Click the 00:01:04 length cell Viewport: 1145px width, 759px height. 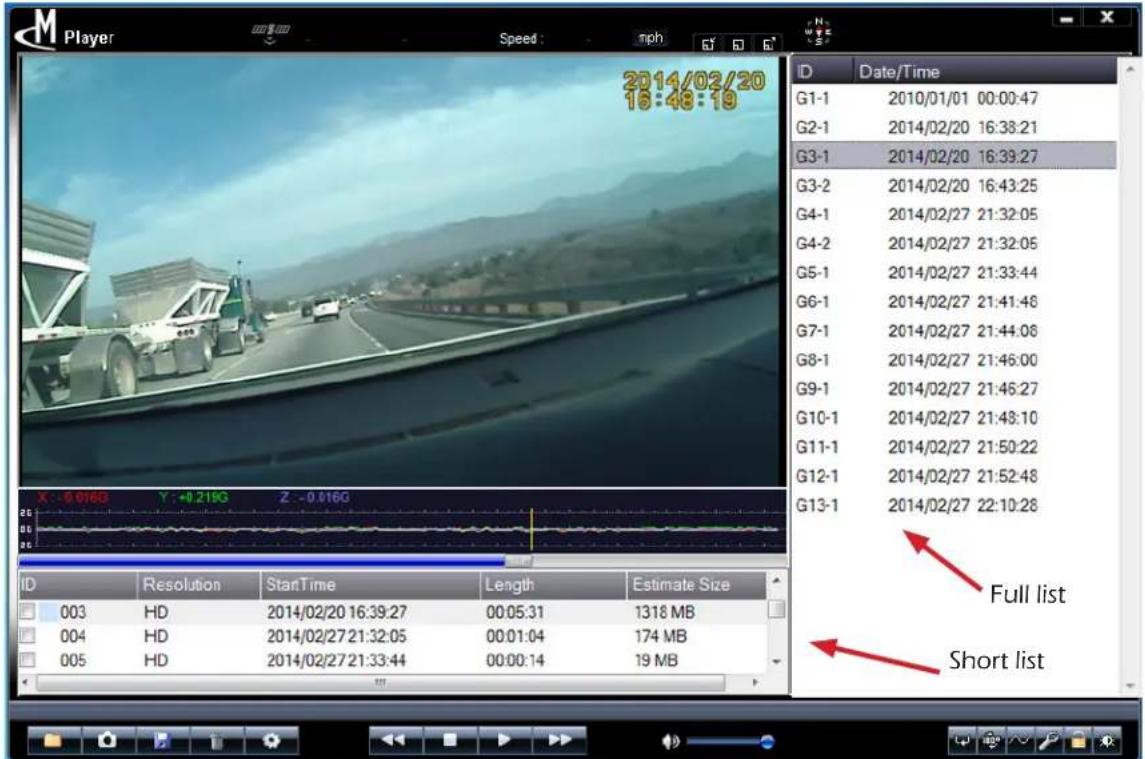point(515,636)
